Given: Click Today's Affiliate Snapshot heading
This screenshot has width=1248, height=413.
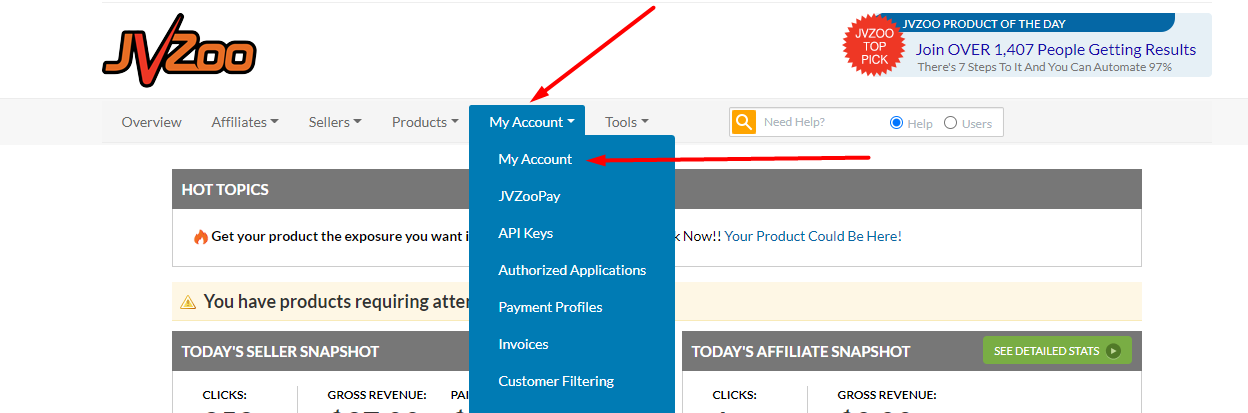Looking at the screenshot, I should (801, 352).
